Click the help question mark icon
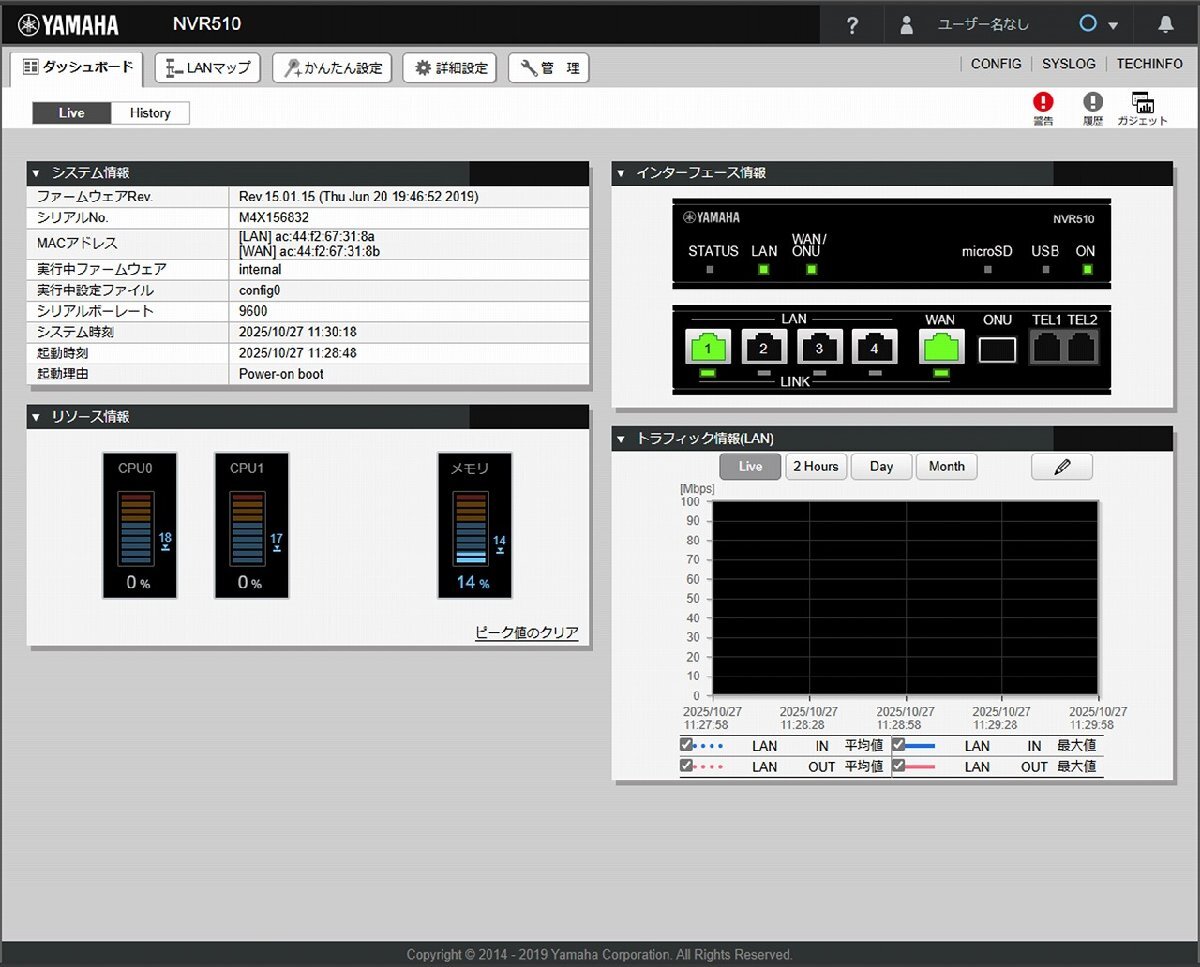 (851, 25)
